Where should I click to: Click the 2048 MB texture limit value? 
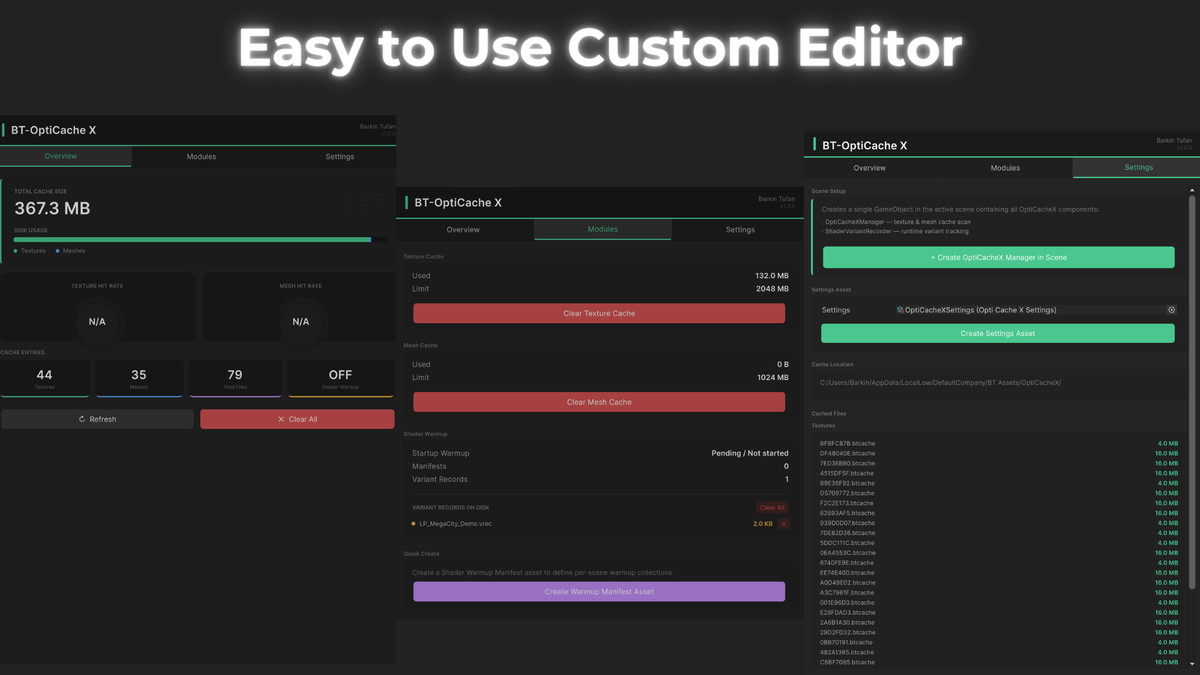772,289
